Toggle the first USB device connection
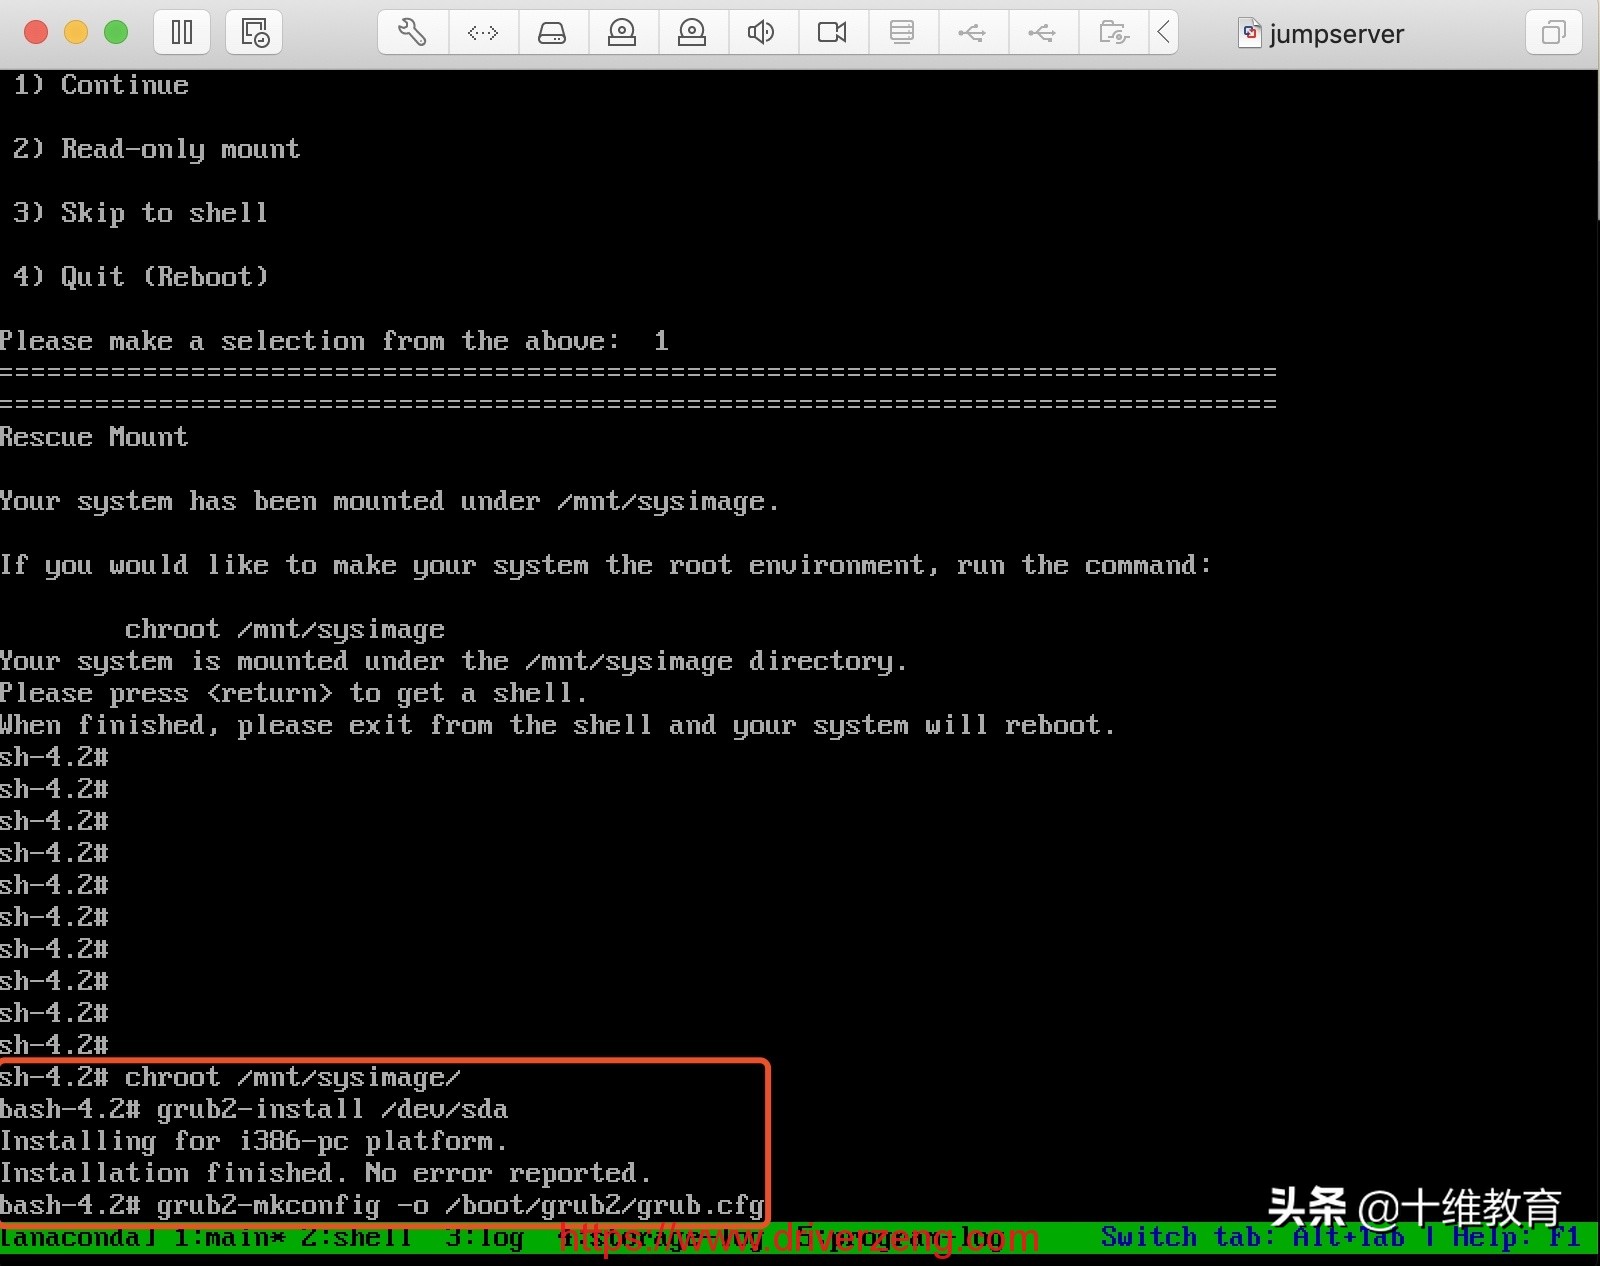The width and height of the screenshot is (1600, 1266). click(x=973, y=32)
